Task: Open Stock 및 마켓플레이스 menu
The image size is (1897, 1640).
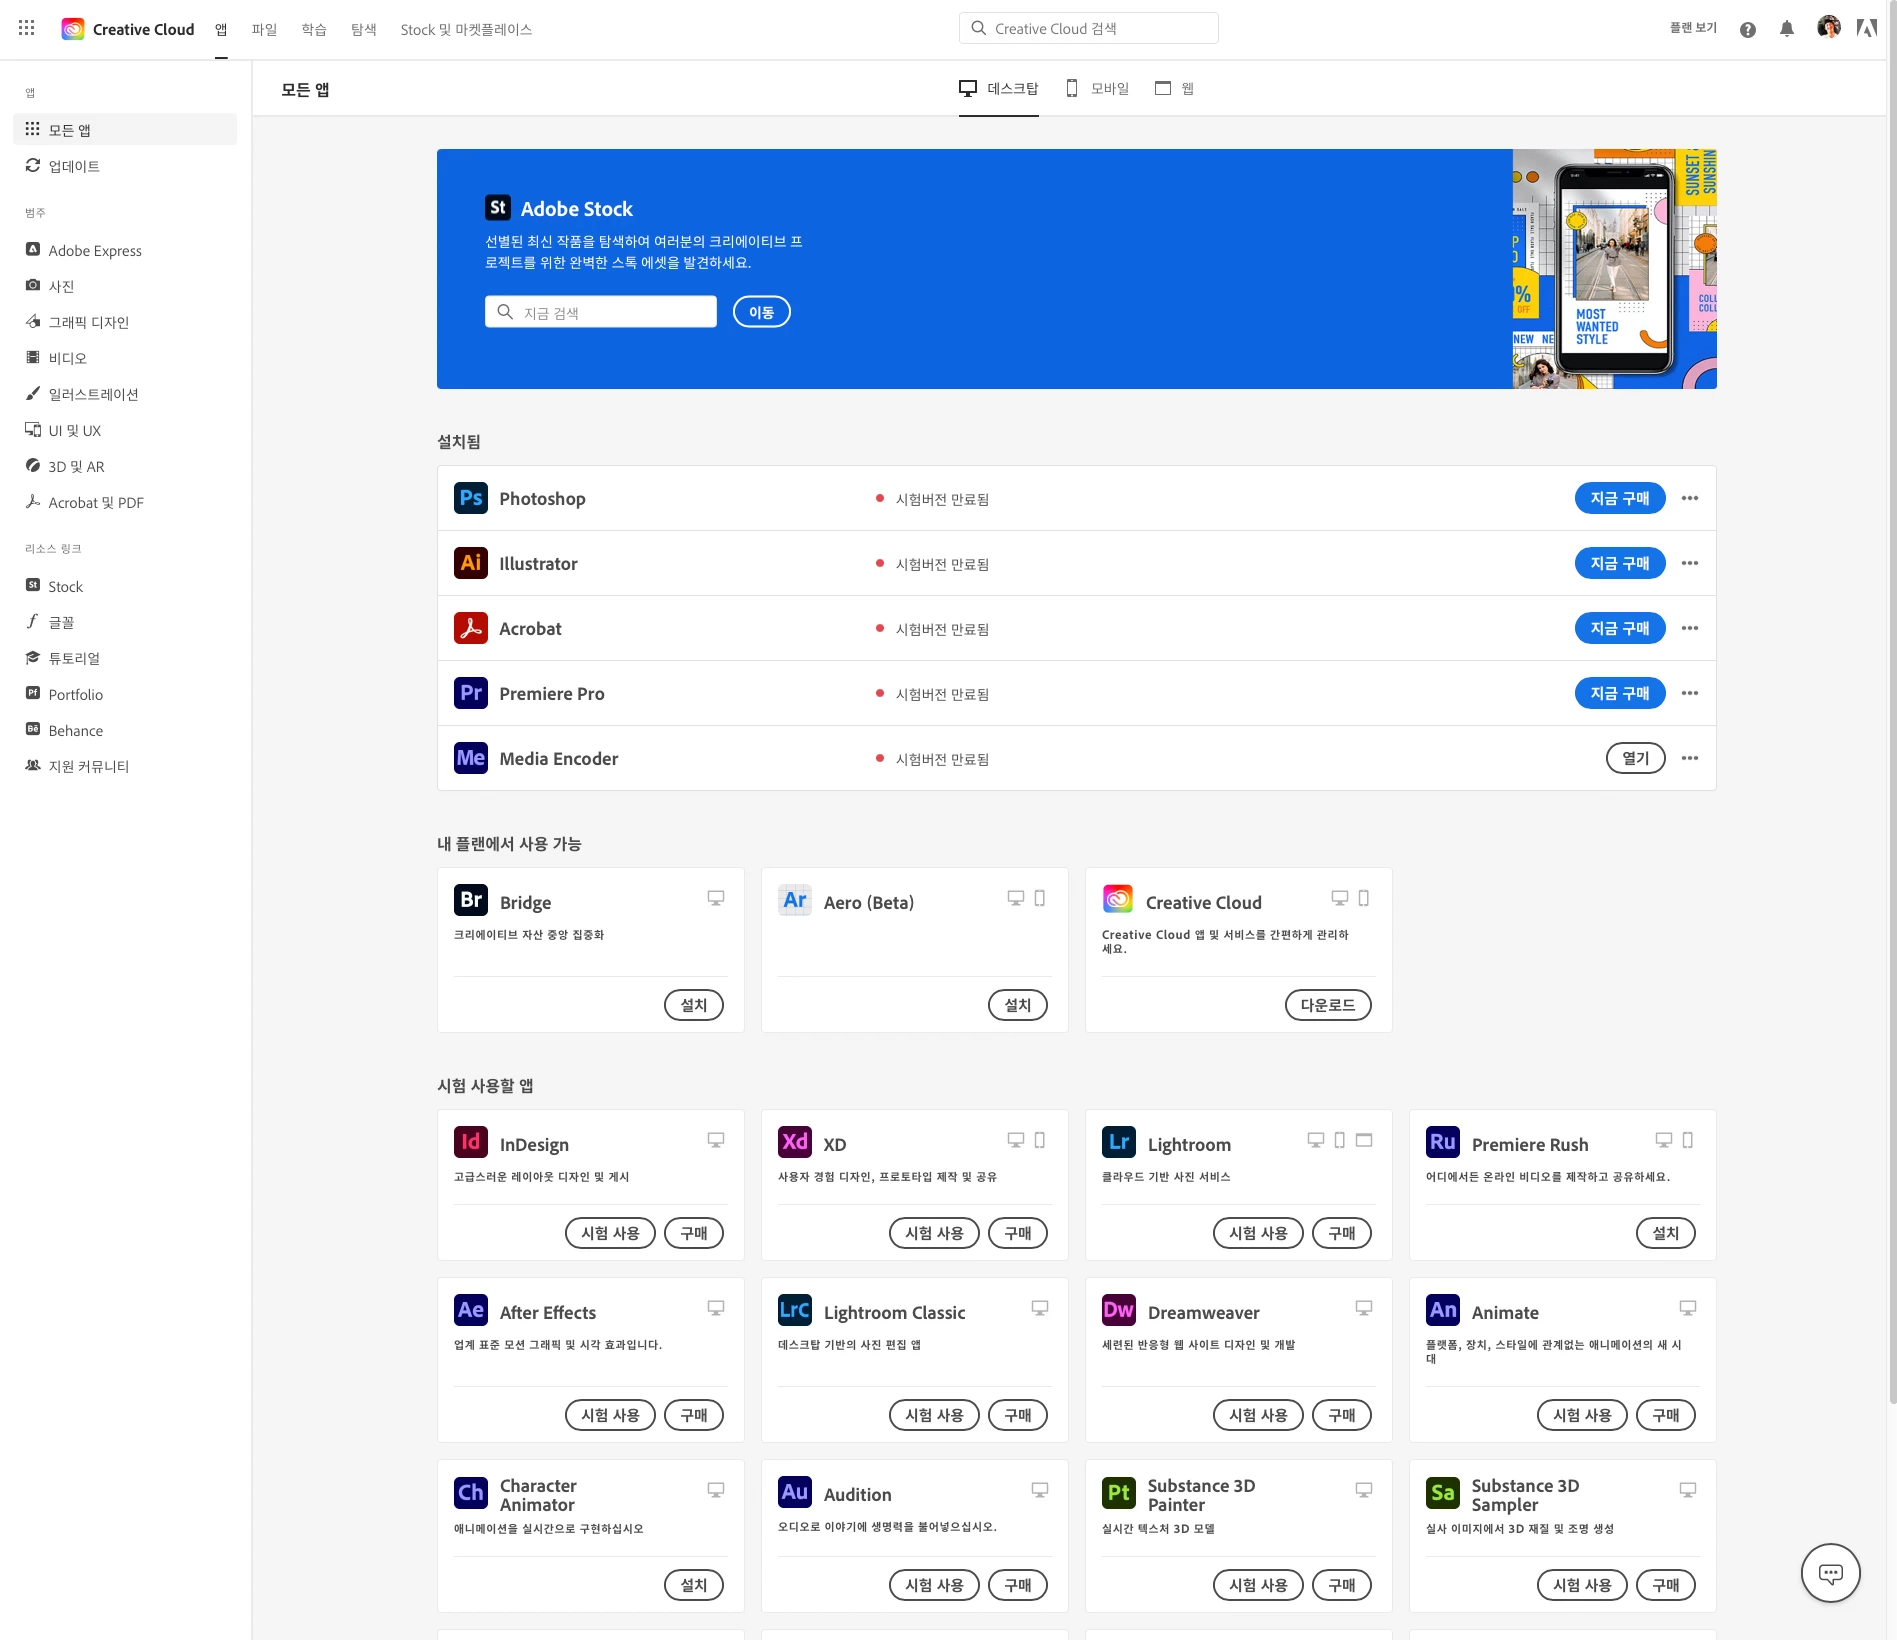Action: pos(466,29)
